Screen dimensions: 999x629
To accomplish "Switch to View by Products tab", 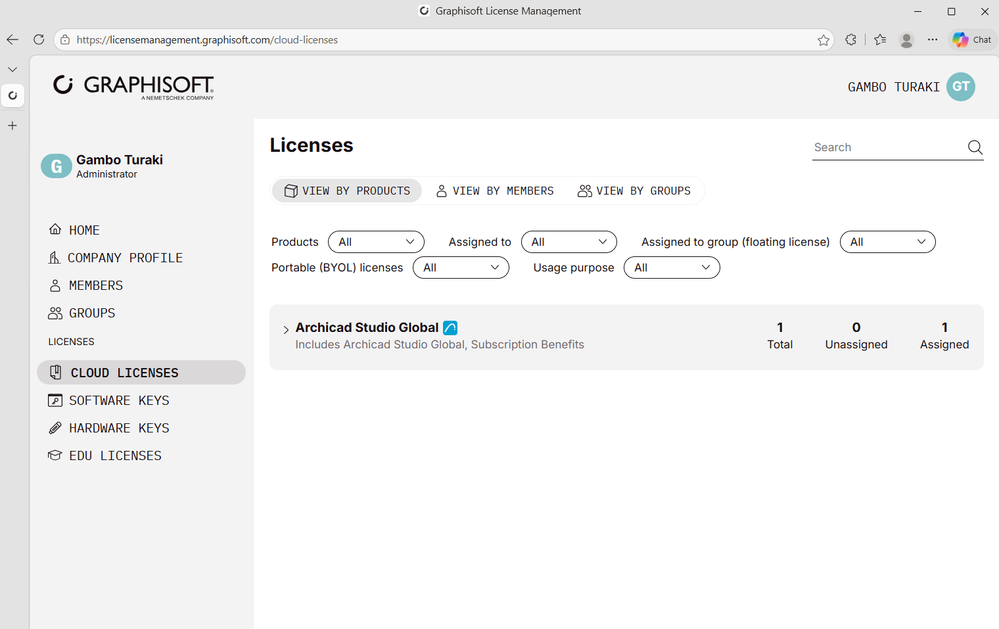I will (347, 191).
